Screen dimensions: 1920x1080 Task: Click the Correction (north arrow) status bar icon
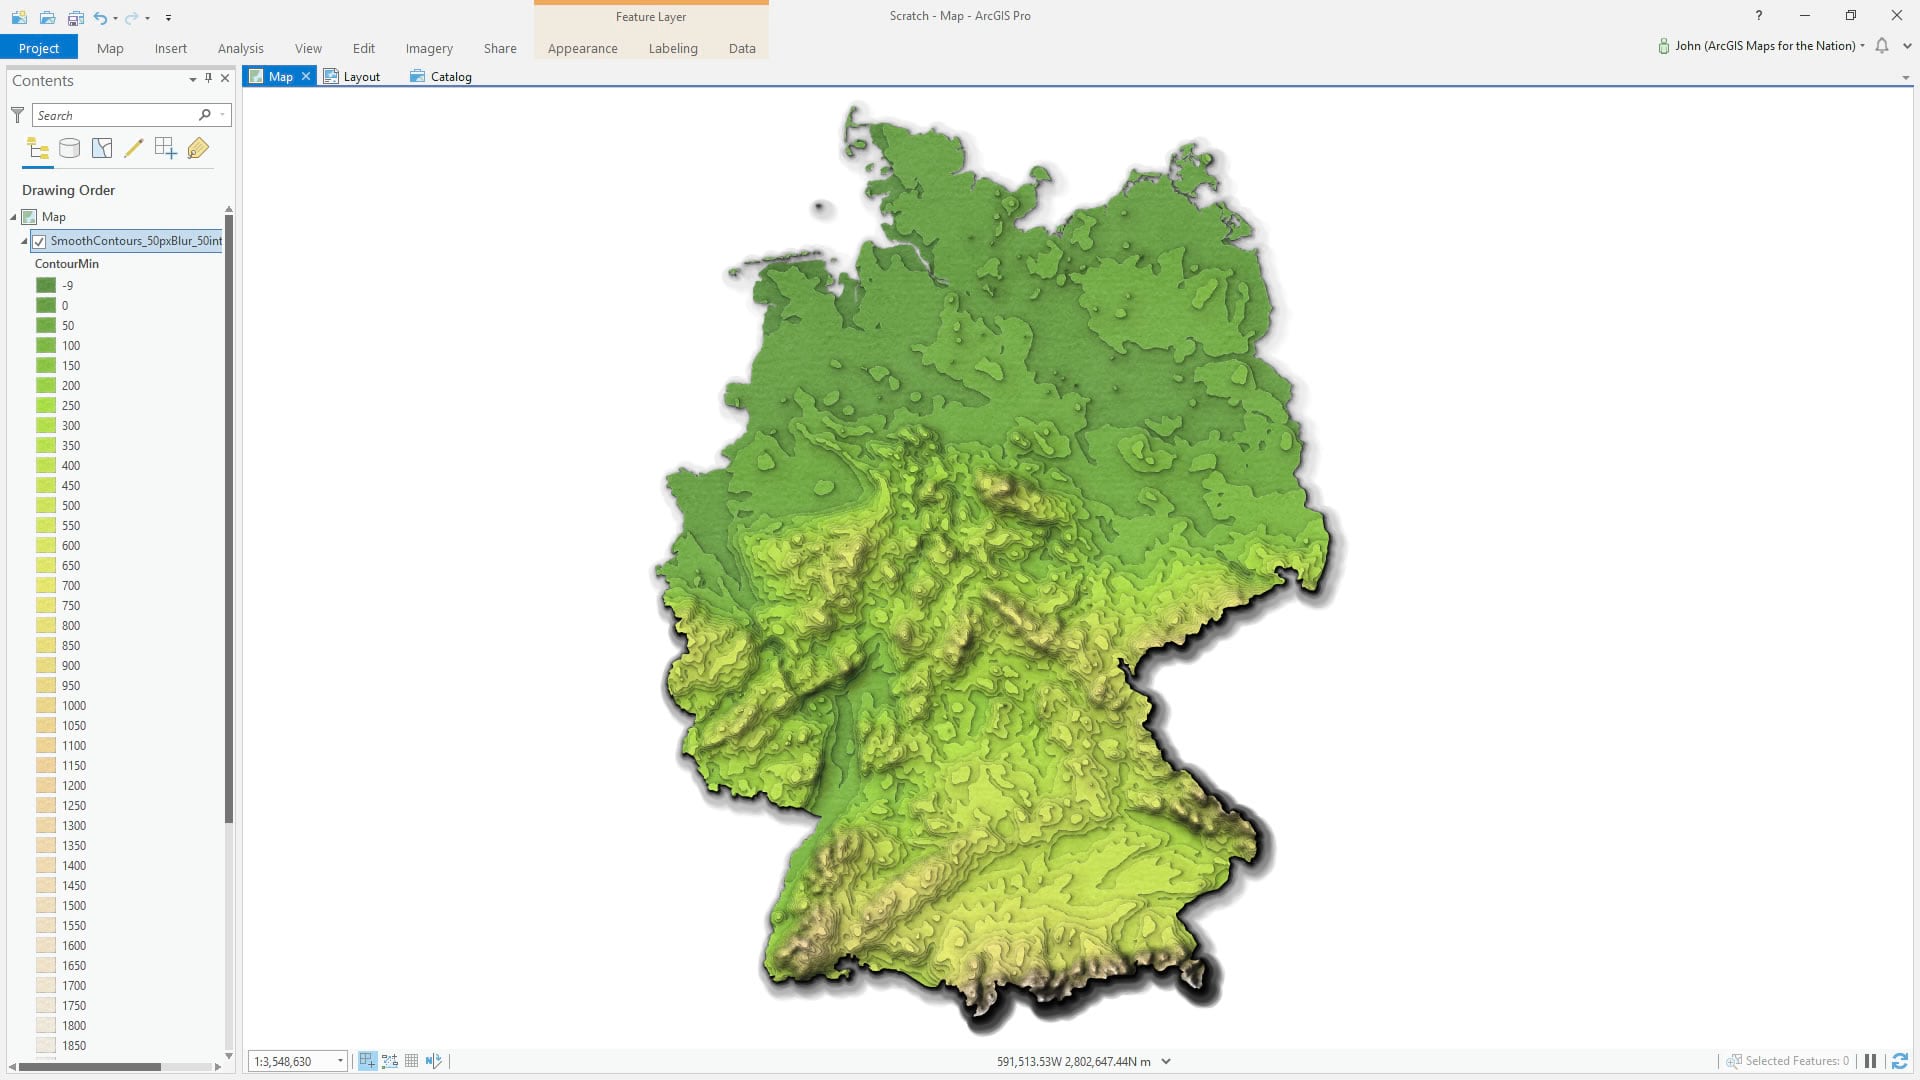click(433, 1061)
